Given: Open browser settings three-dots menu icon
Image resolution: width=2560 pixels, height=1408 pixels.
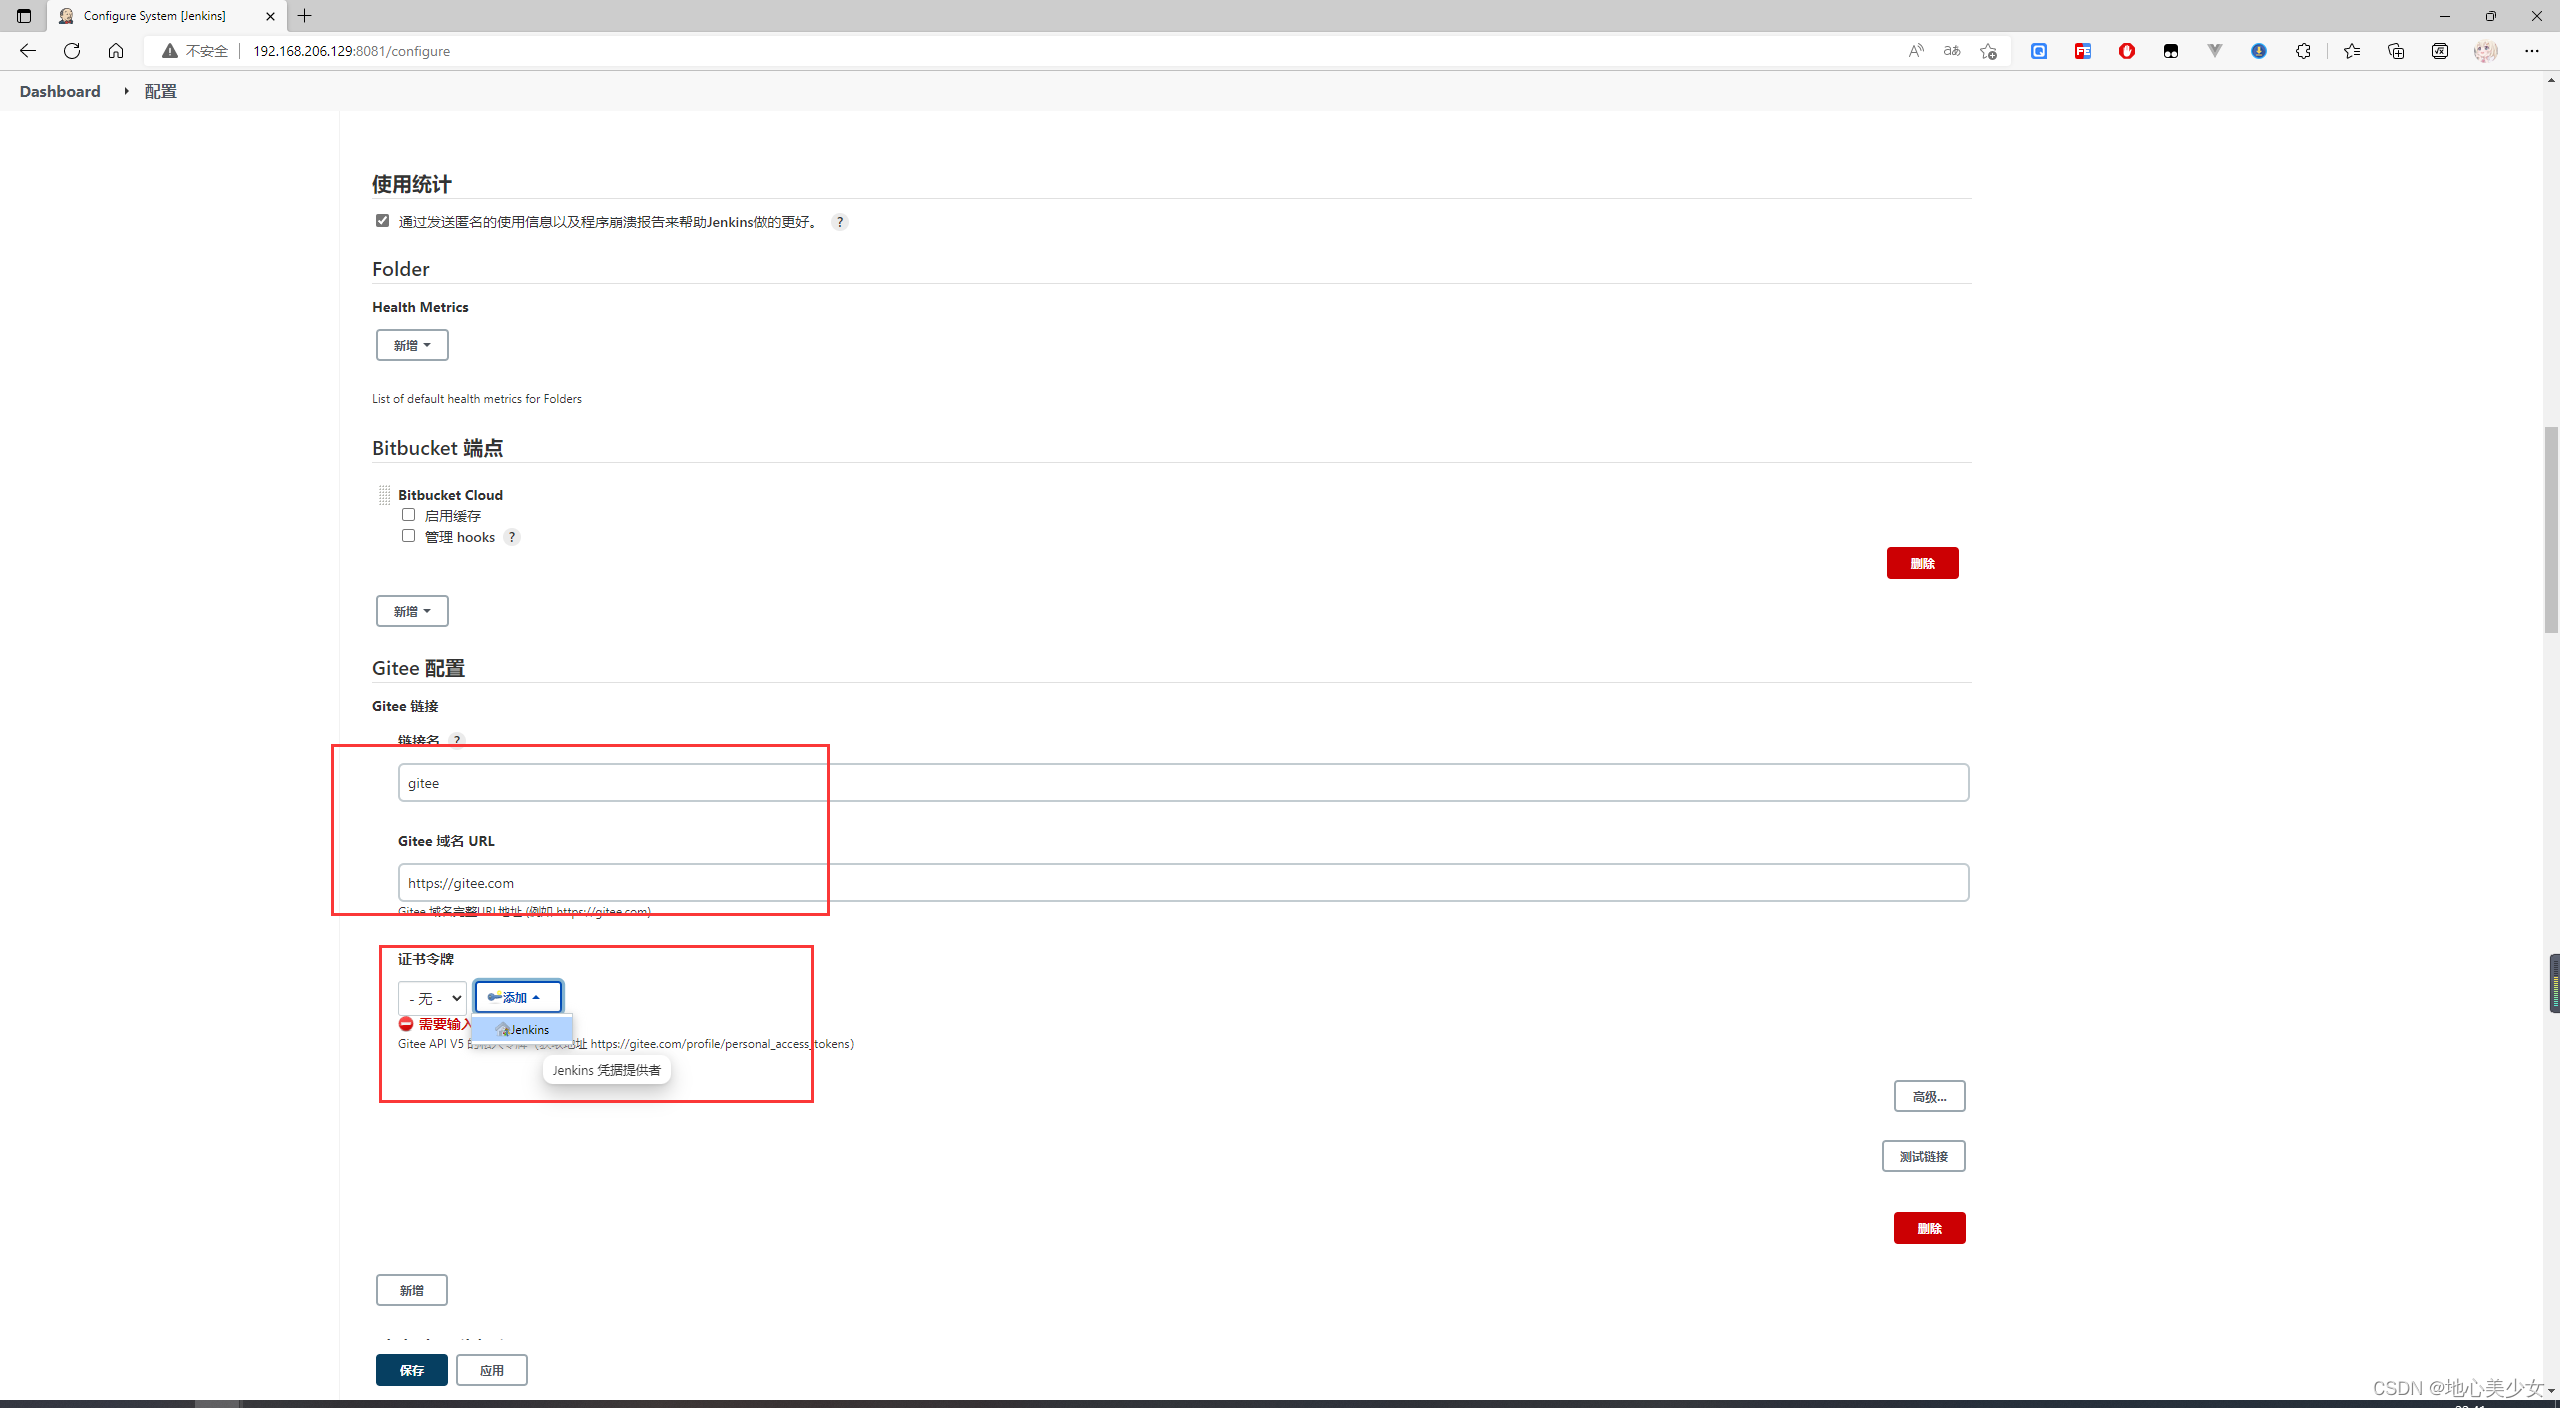Looking at the screenshot, I should [2531, 51].
